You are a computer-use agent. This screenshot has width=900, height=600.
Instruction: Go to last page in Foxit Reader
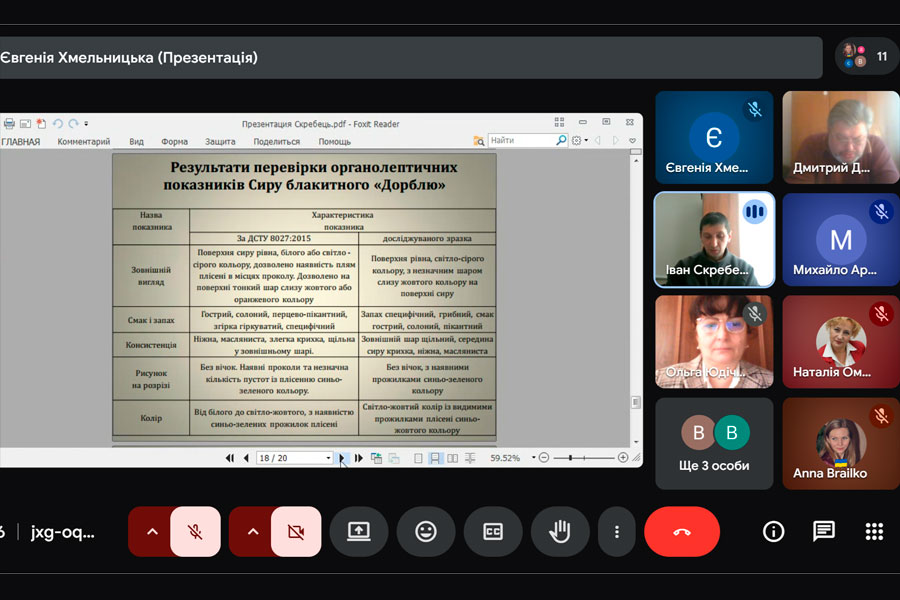tap(359, 458)
